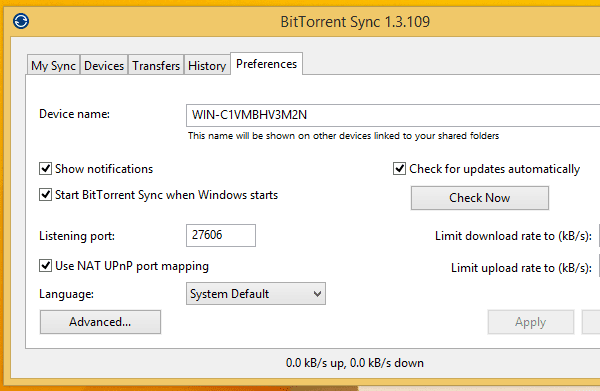Click the device name hint text
This screenshot has height=391, width=600.
point(344,136)
